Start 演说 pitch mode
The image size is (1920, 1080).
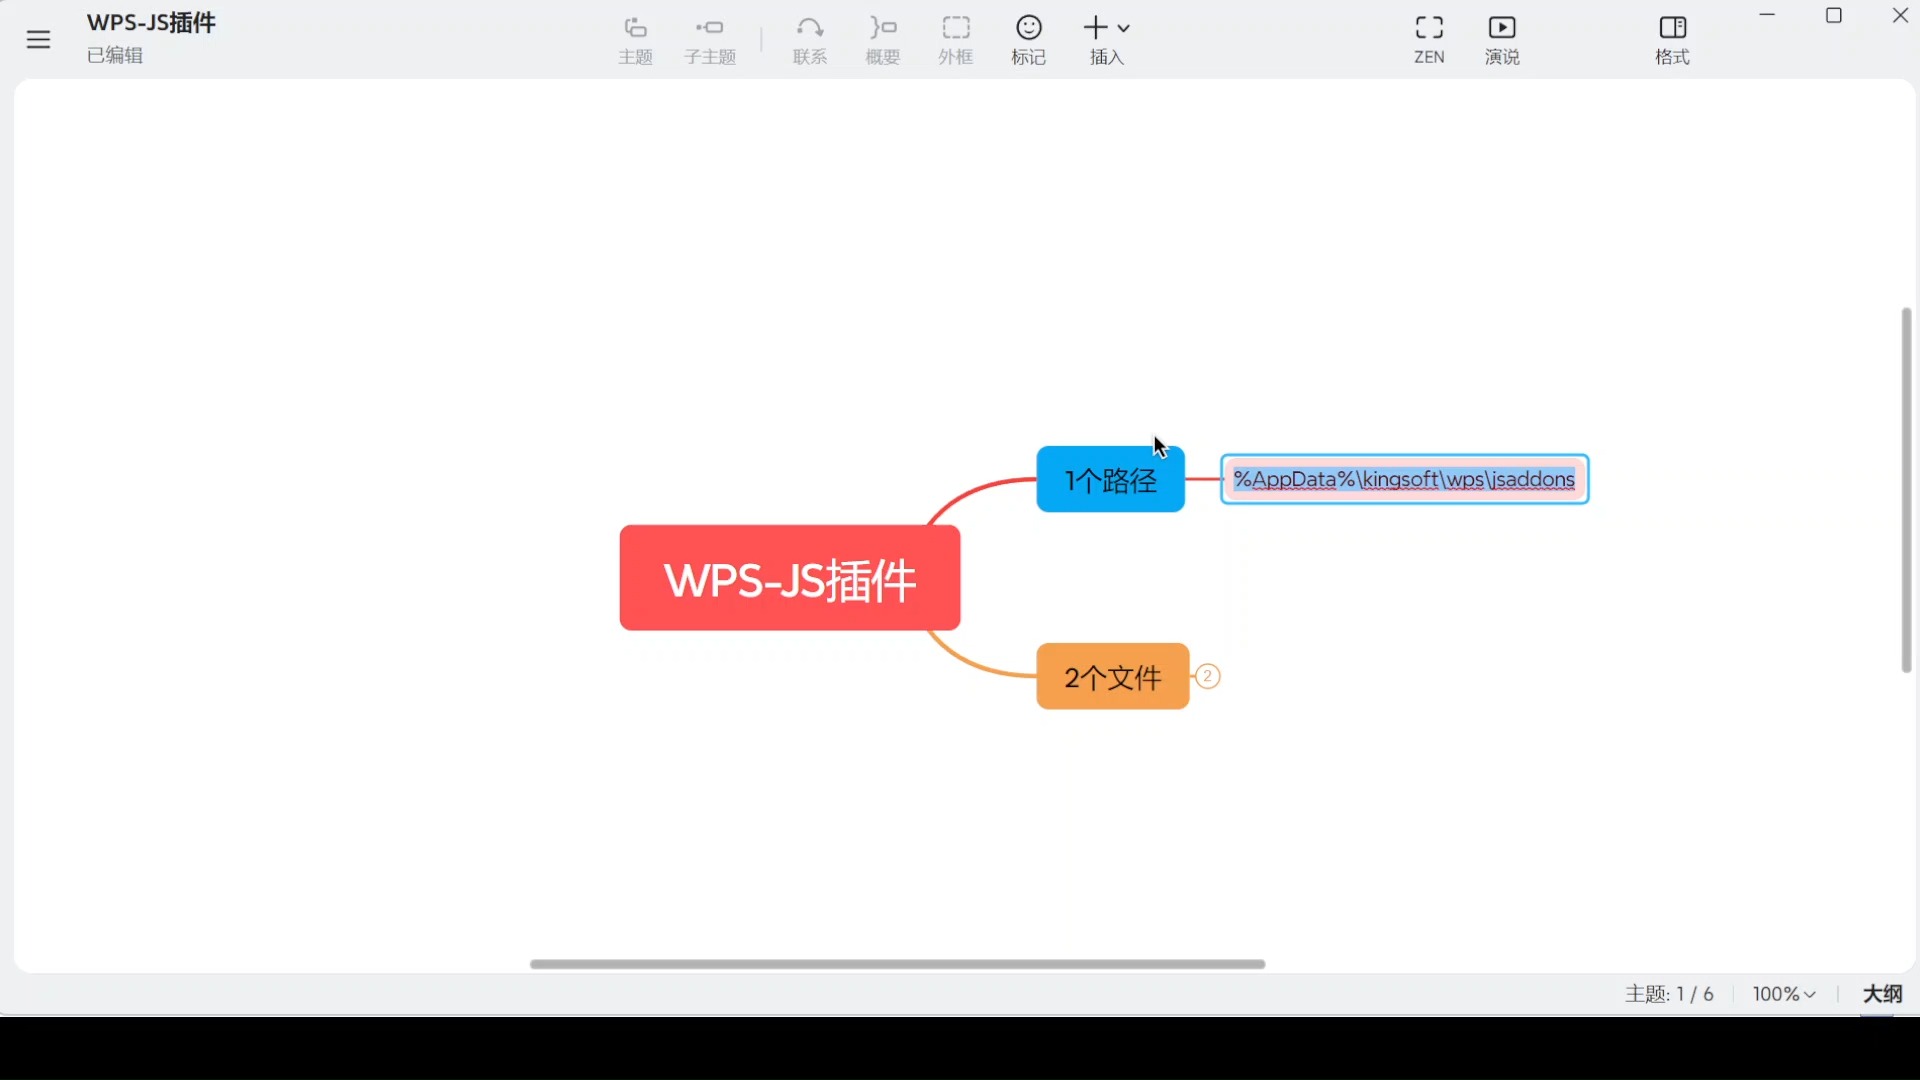tap(1502, 41)
